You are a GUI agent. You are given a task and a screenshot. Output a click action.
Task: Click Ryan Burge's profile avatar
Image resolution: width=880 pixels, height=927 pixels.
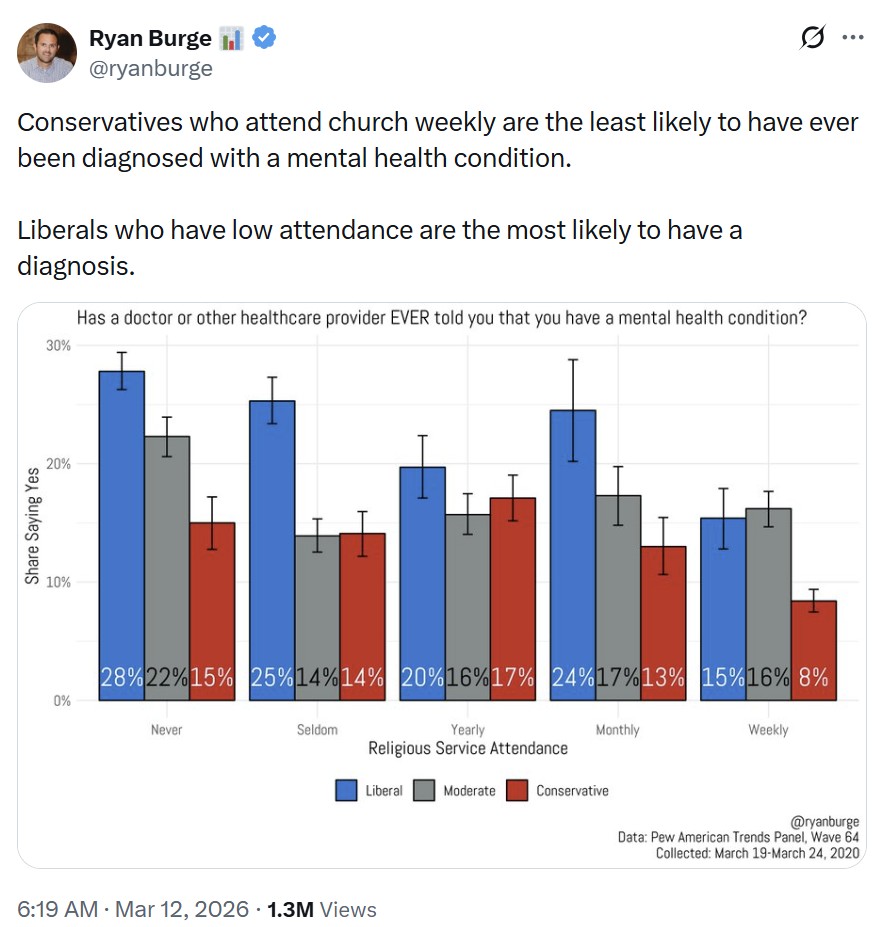point(46,51)
